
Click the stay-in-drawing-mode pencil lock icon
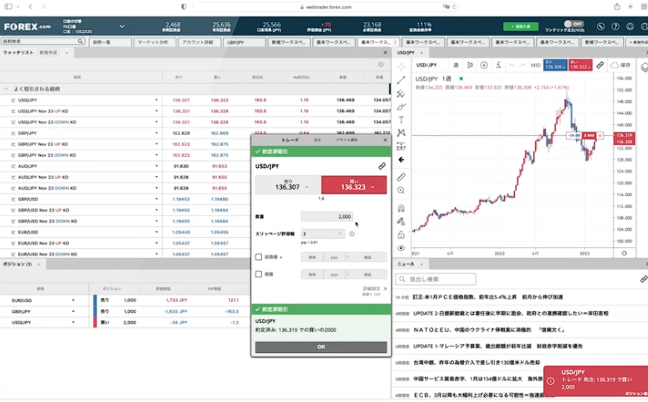tap(401, 221)
